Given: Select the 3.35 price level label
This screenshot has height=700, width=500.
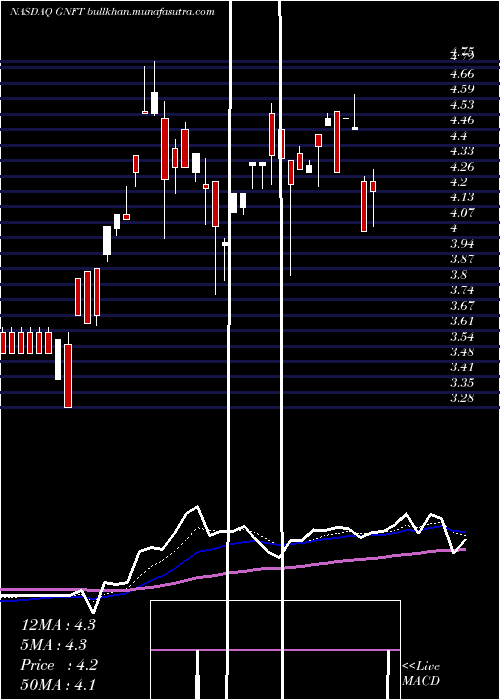Looking at the screenshot, I should pyautogui.click(x=462, y=383).
